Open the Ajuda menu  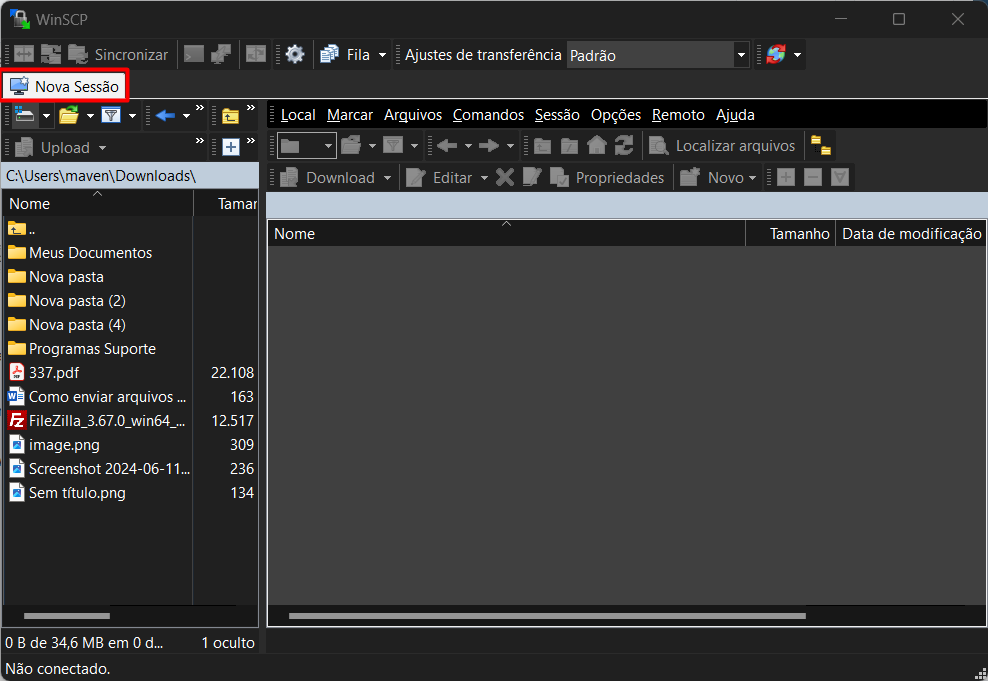(735, 115)
